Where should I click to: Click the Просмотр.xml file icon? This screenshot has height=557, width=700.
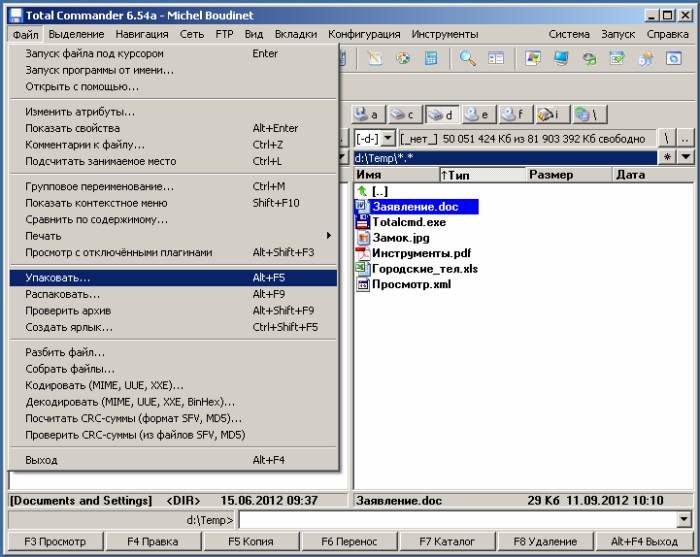(362, 284)
